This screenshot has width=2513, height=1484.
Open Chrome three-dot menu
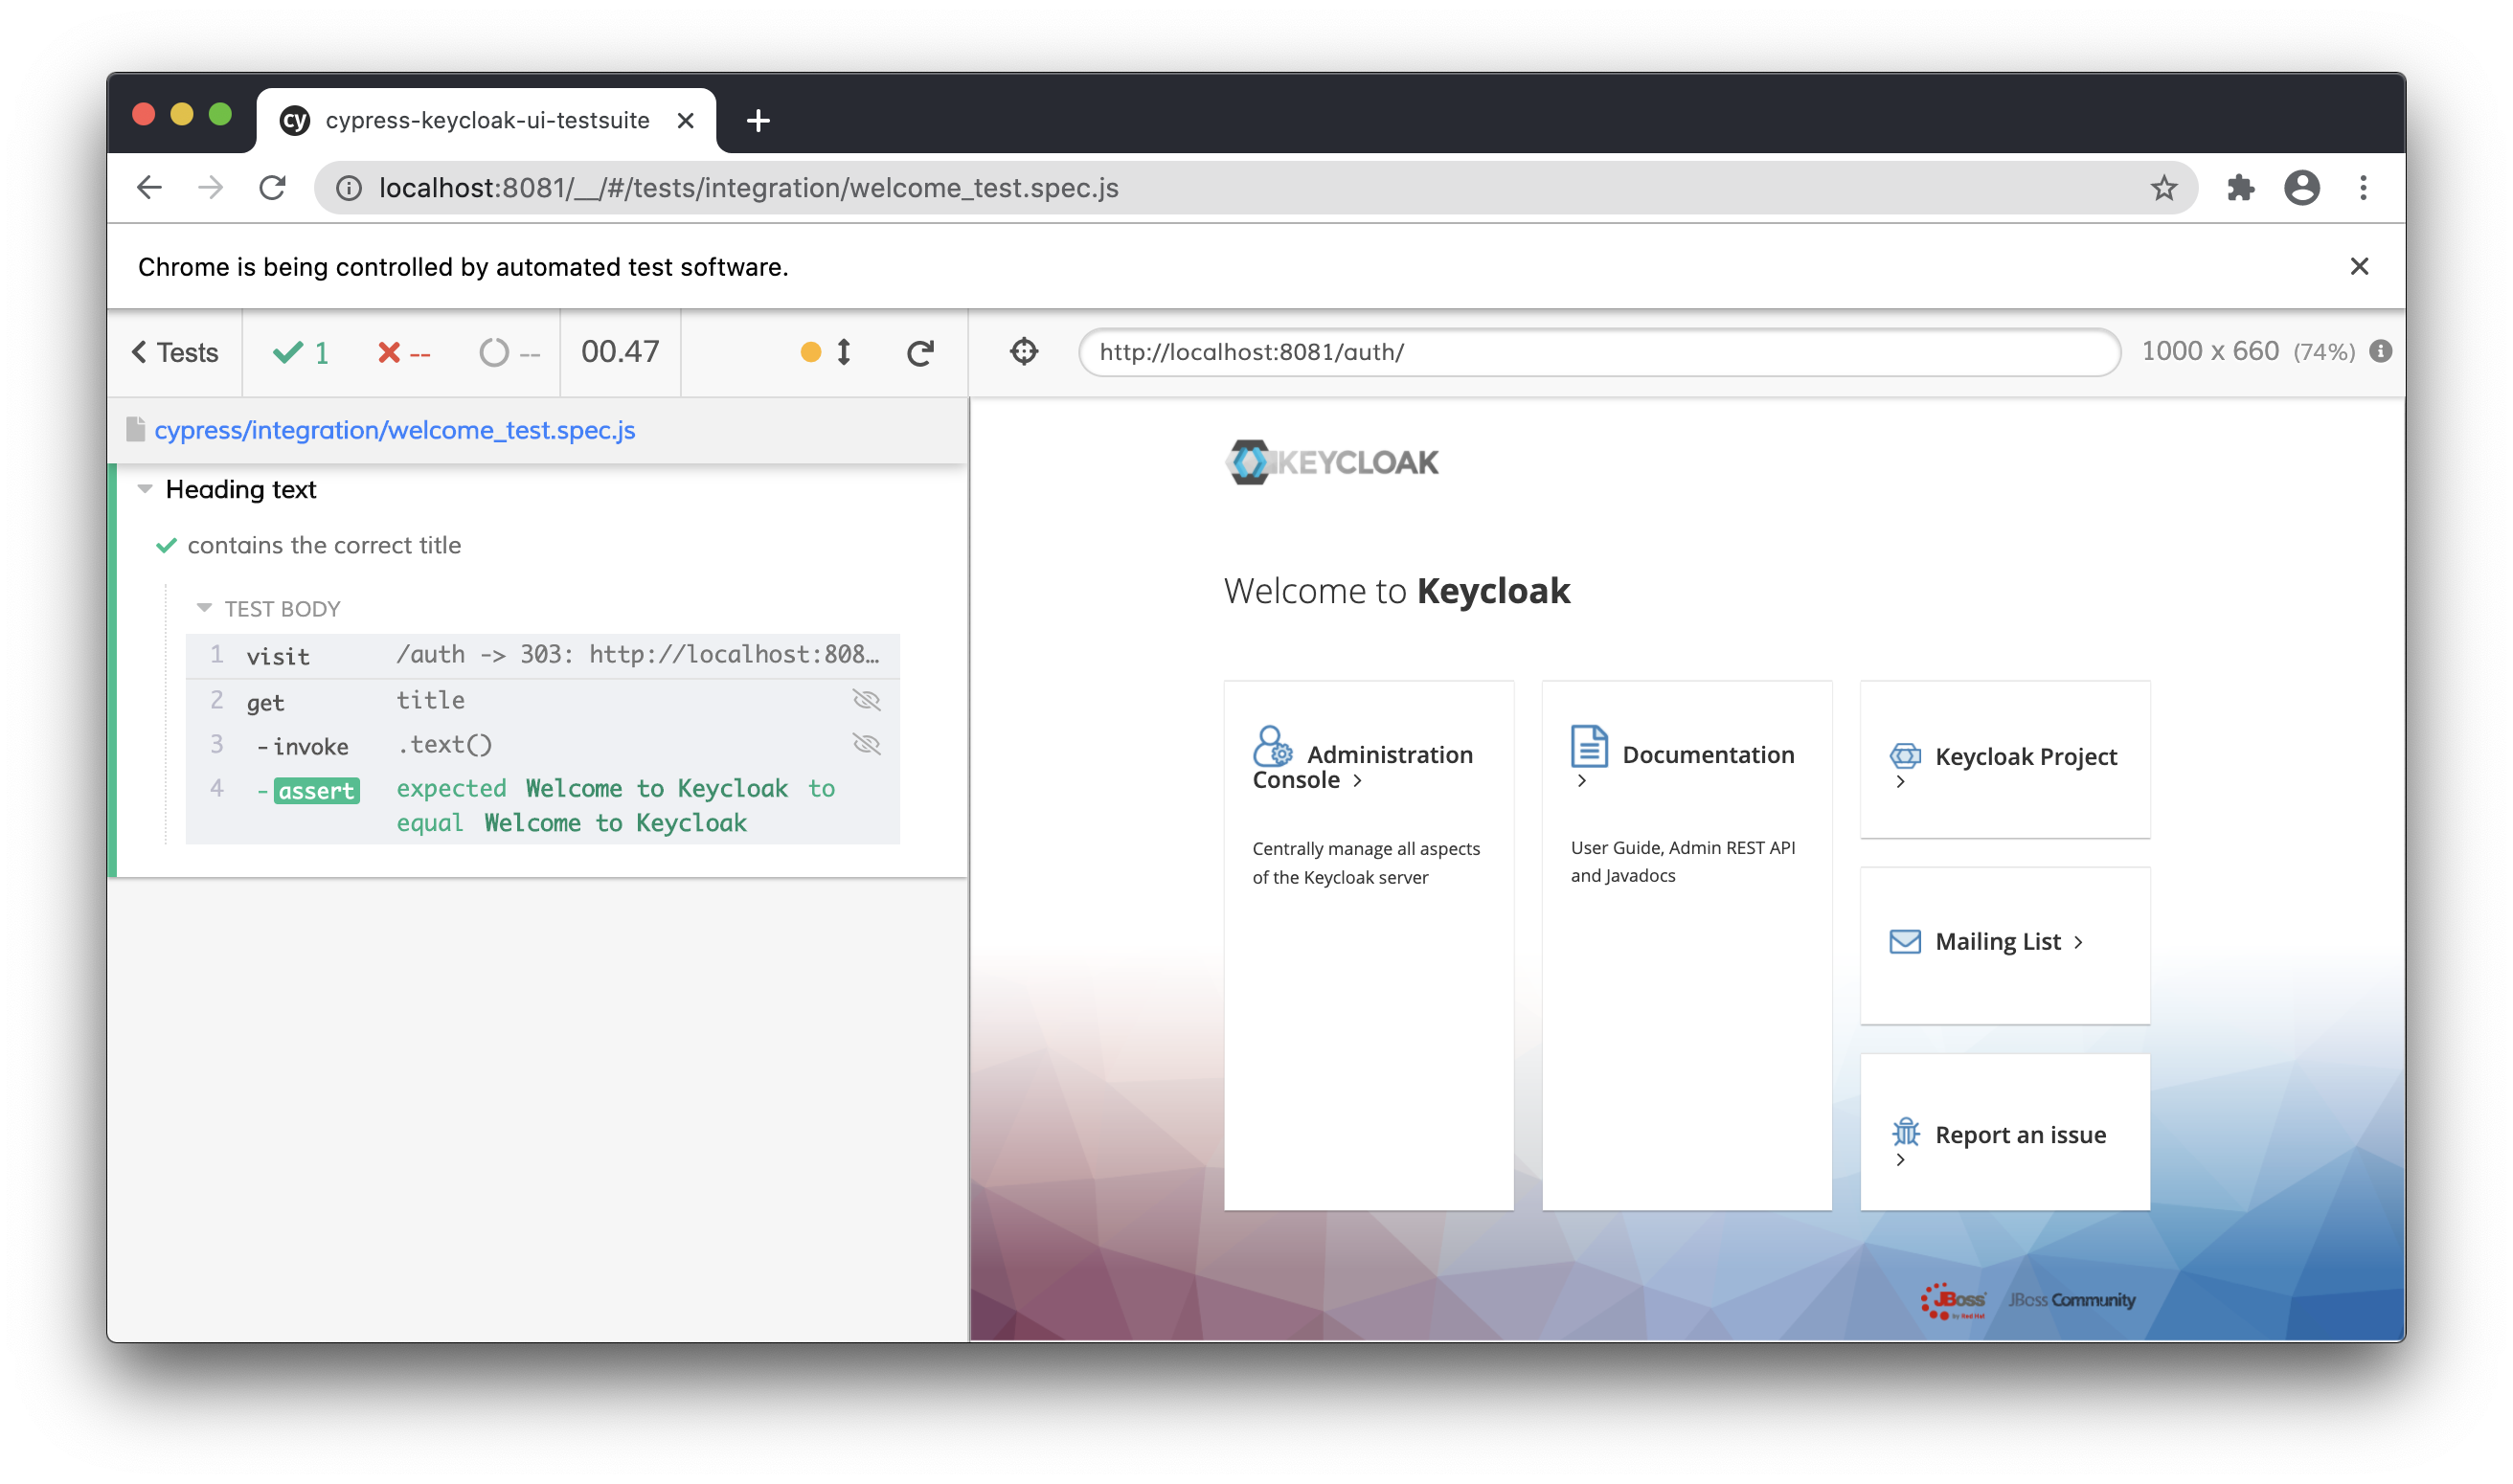coord(2363,188)
